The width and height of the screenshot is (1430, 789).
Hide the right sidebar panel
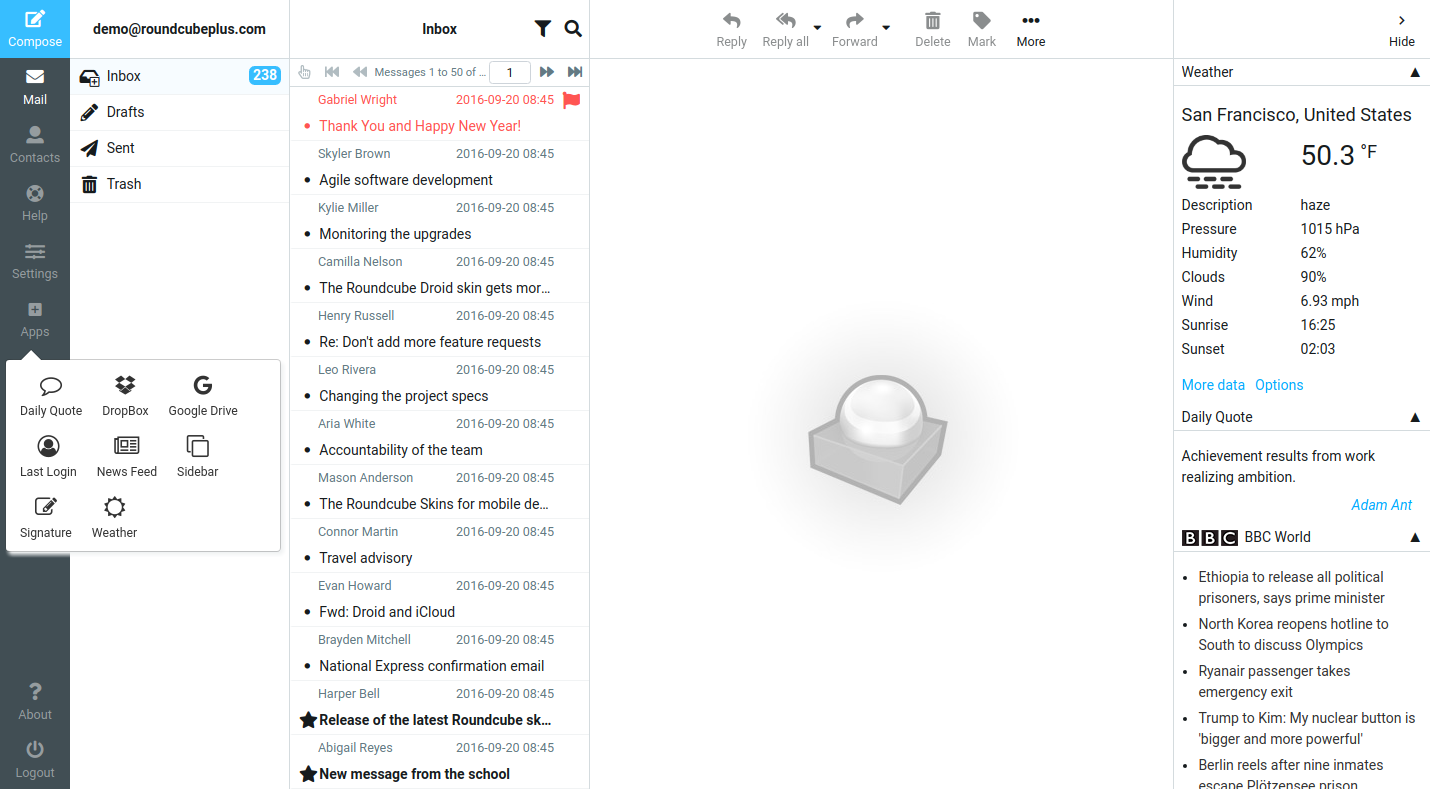pyautogui.click(x=1401, y=29)
